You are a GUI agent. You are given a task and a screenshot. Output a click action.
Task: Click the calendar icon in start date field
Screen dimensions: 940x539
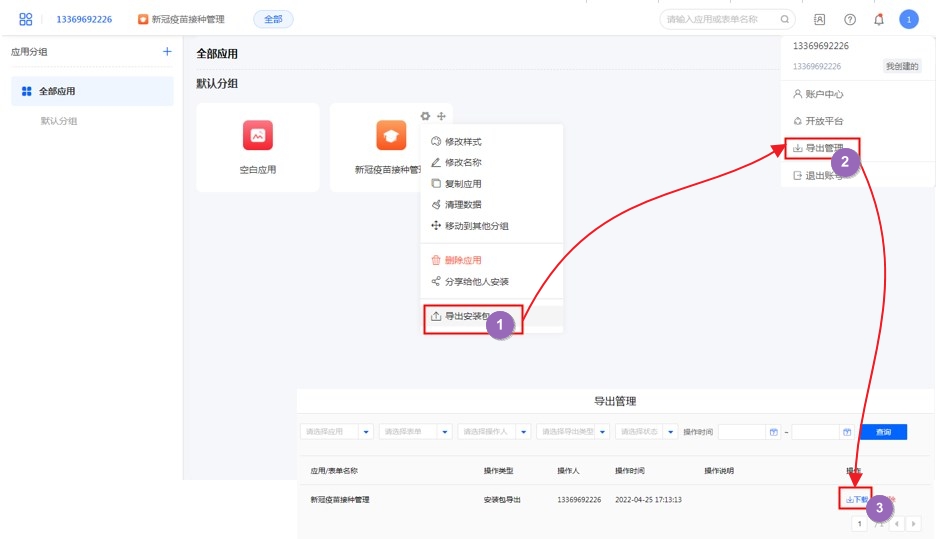tap(773, 432)
